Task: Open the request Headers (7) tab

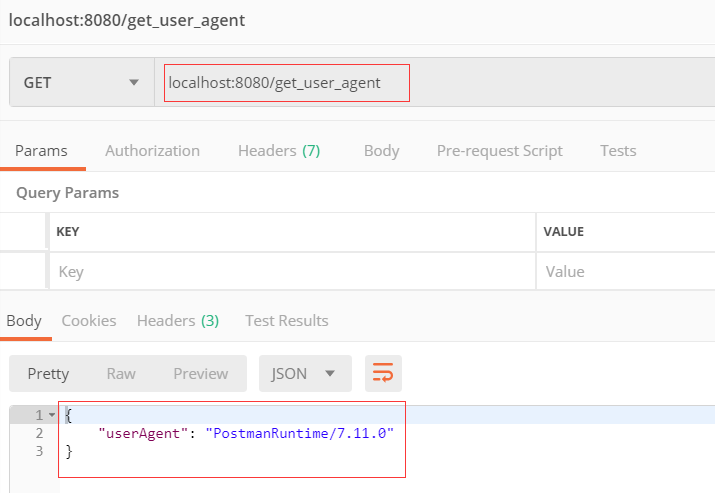Action: (279, 151)
